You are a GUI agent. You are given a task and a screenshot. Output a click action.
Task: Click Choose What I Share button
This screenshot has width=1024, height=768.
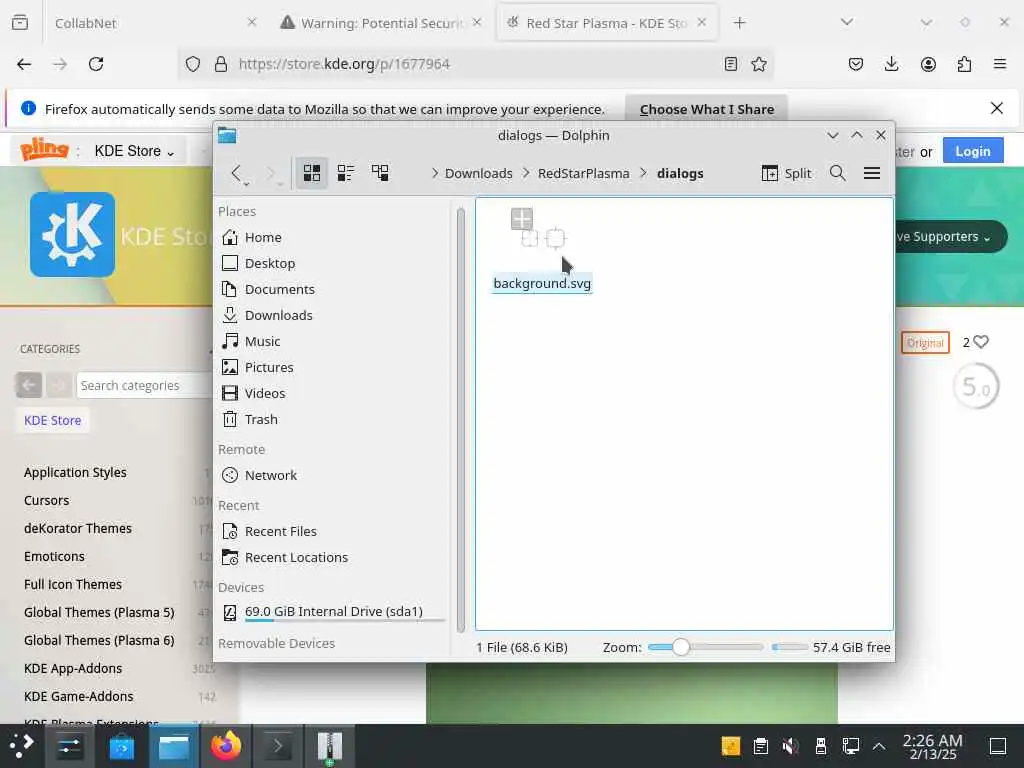click(x=707, y=109)
